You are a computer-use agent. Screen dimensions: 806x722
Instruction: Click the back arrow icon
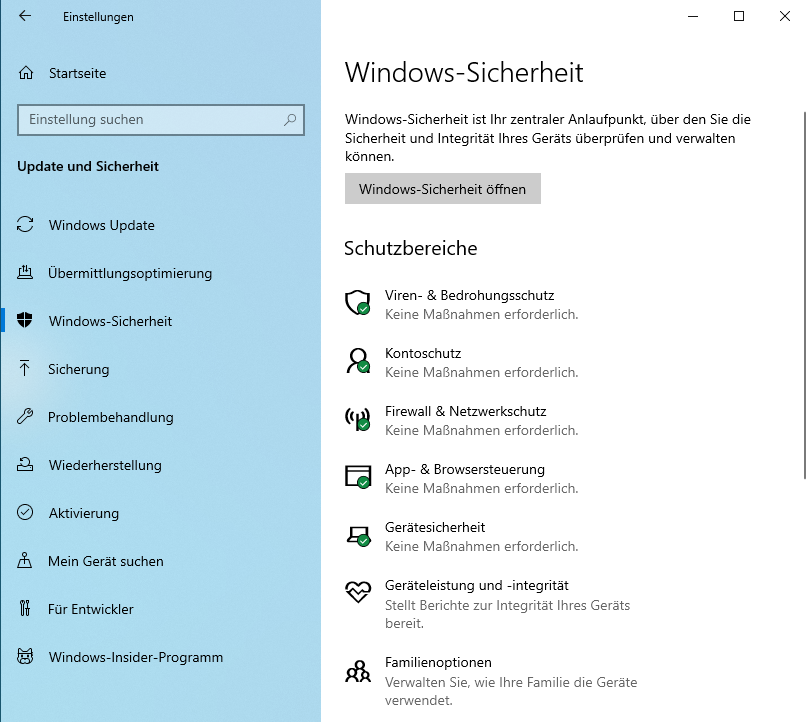(25, 16)
